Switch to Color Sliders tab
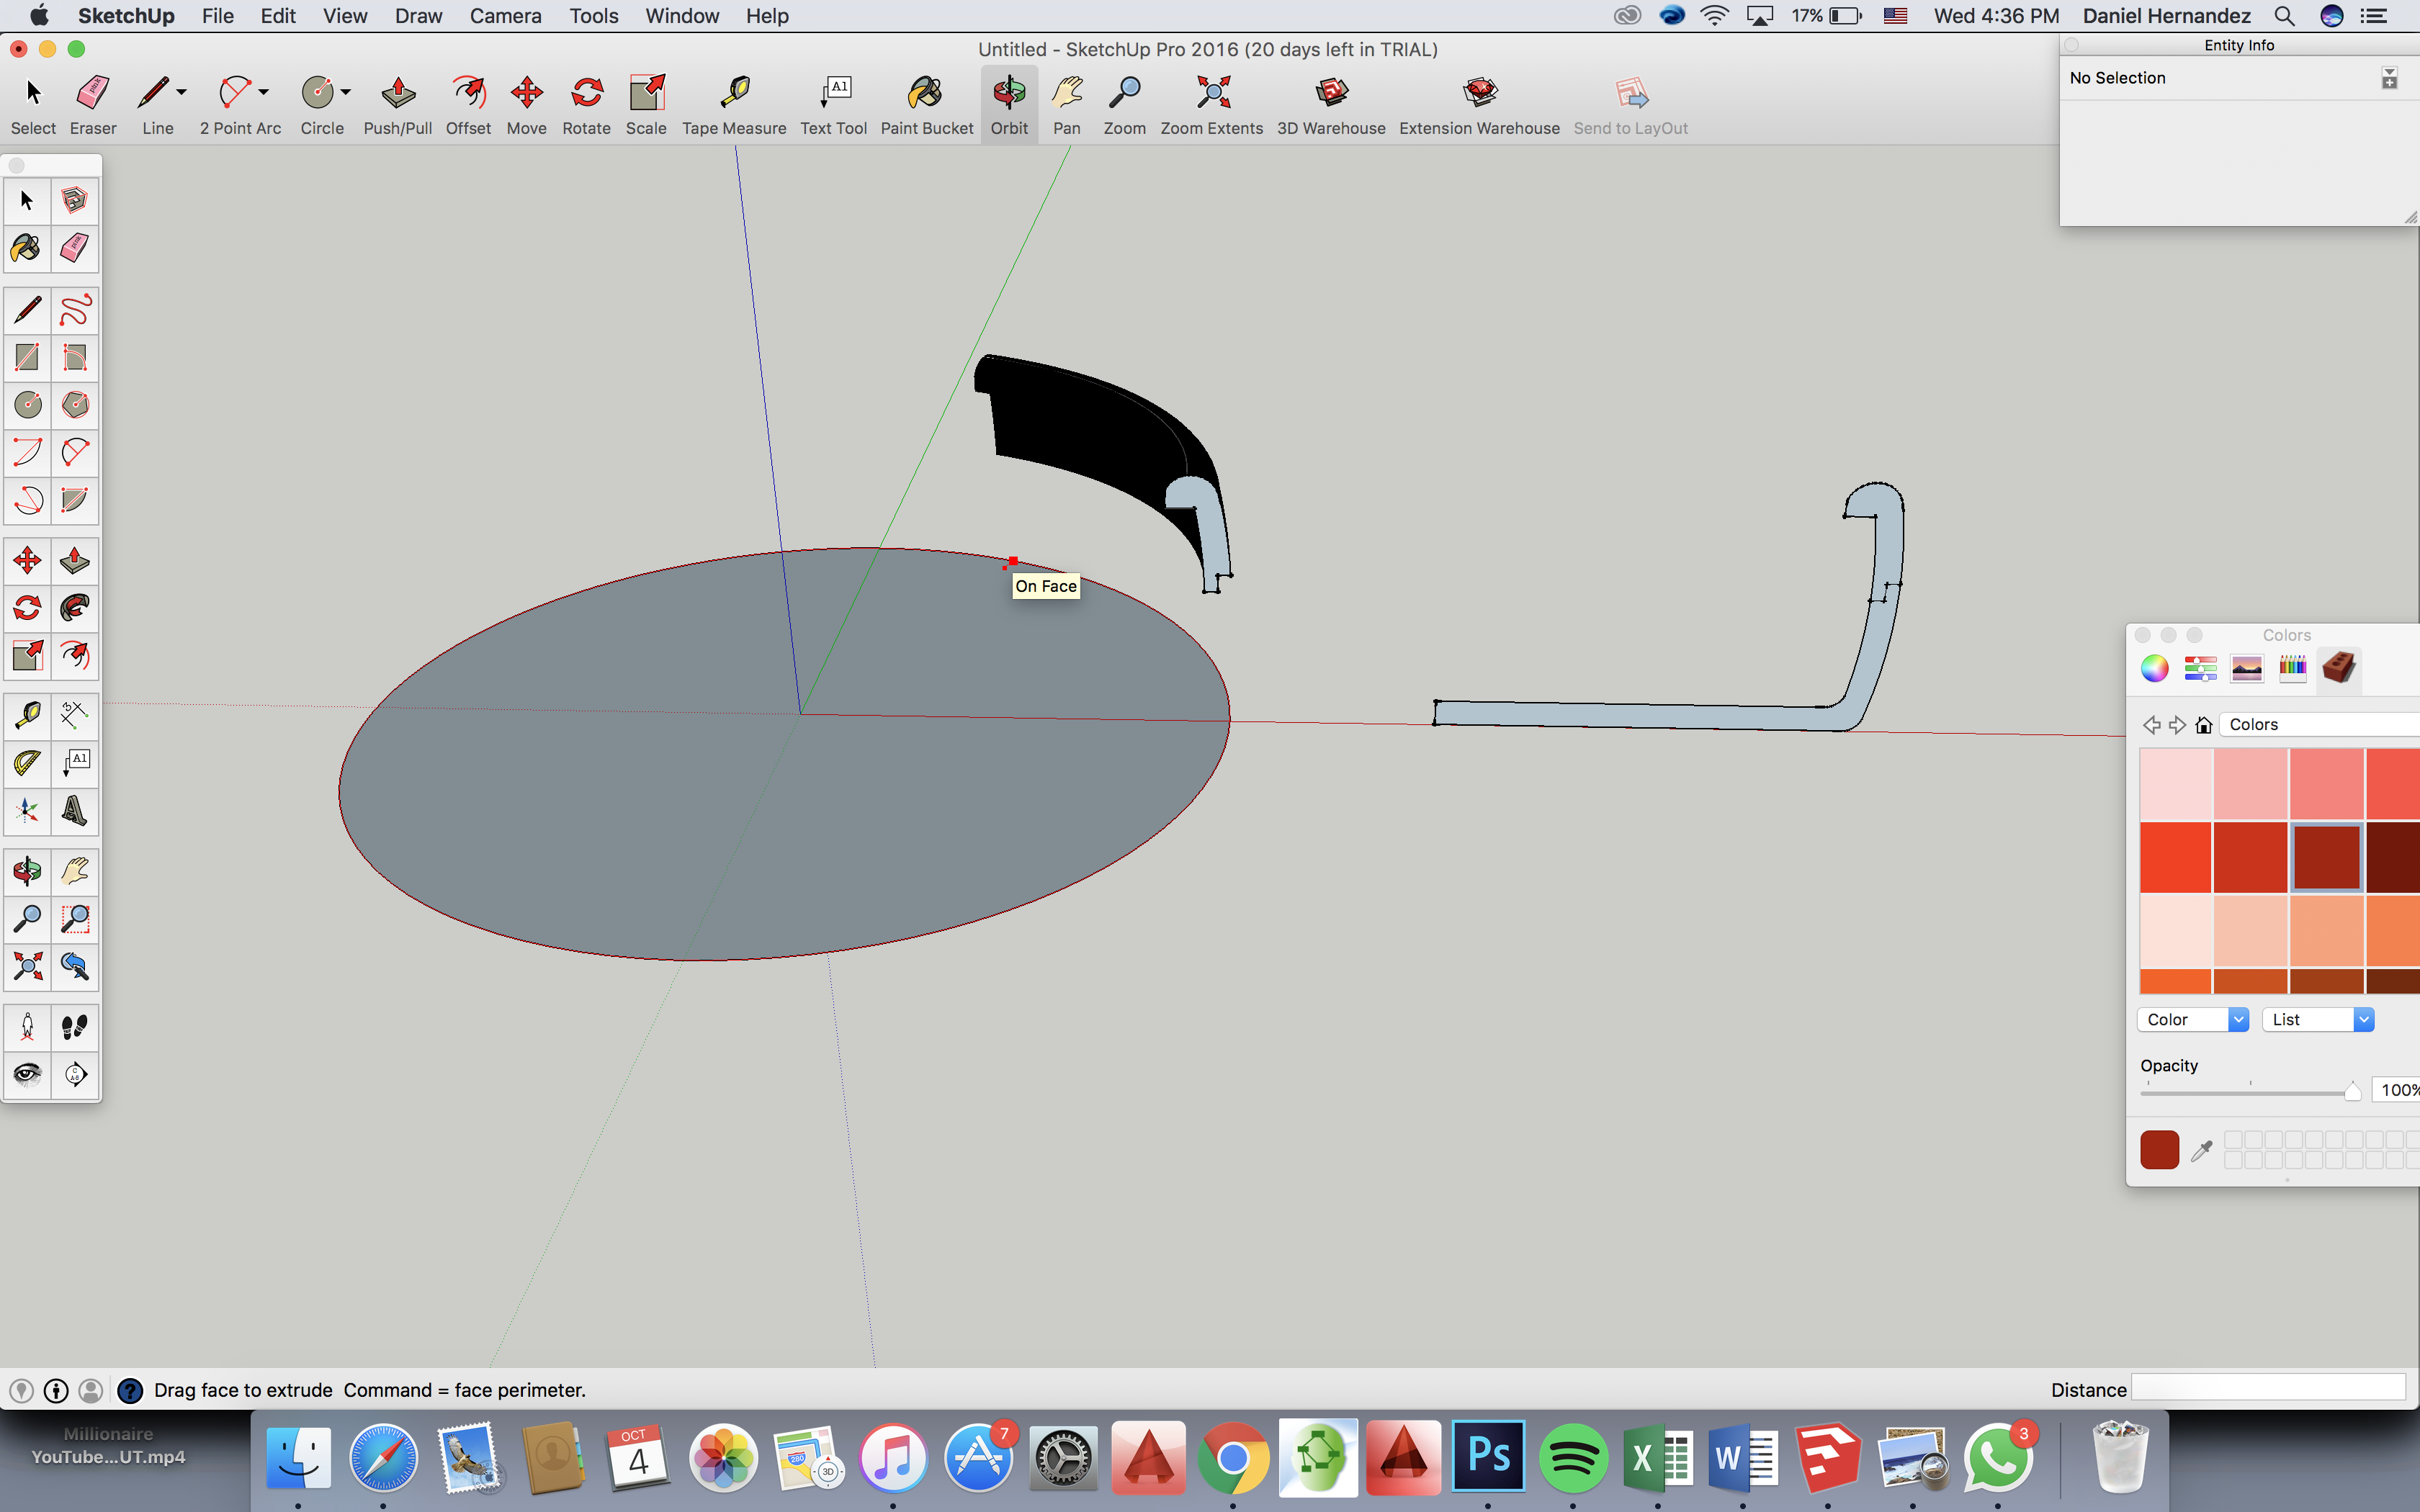 2200,667
